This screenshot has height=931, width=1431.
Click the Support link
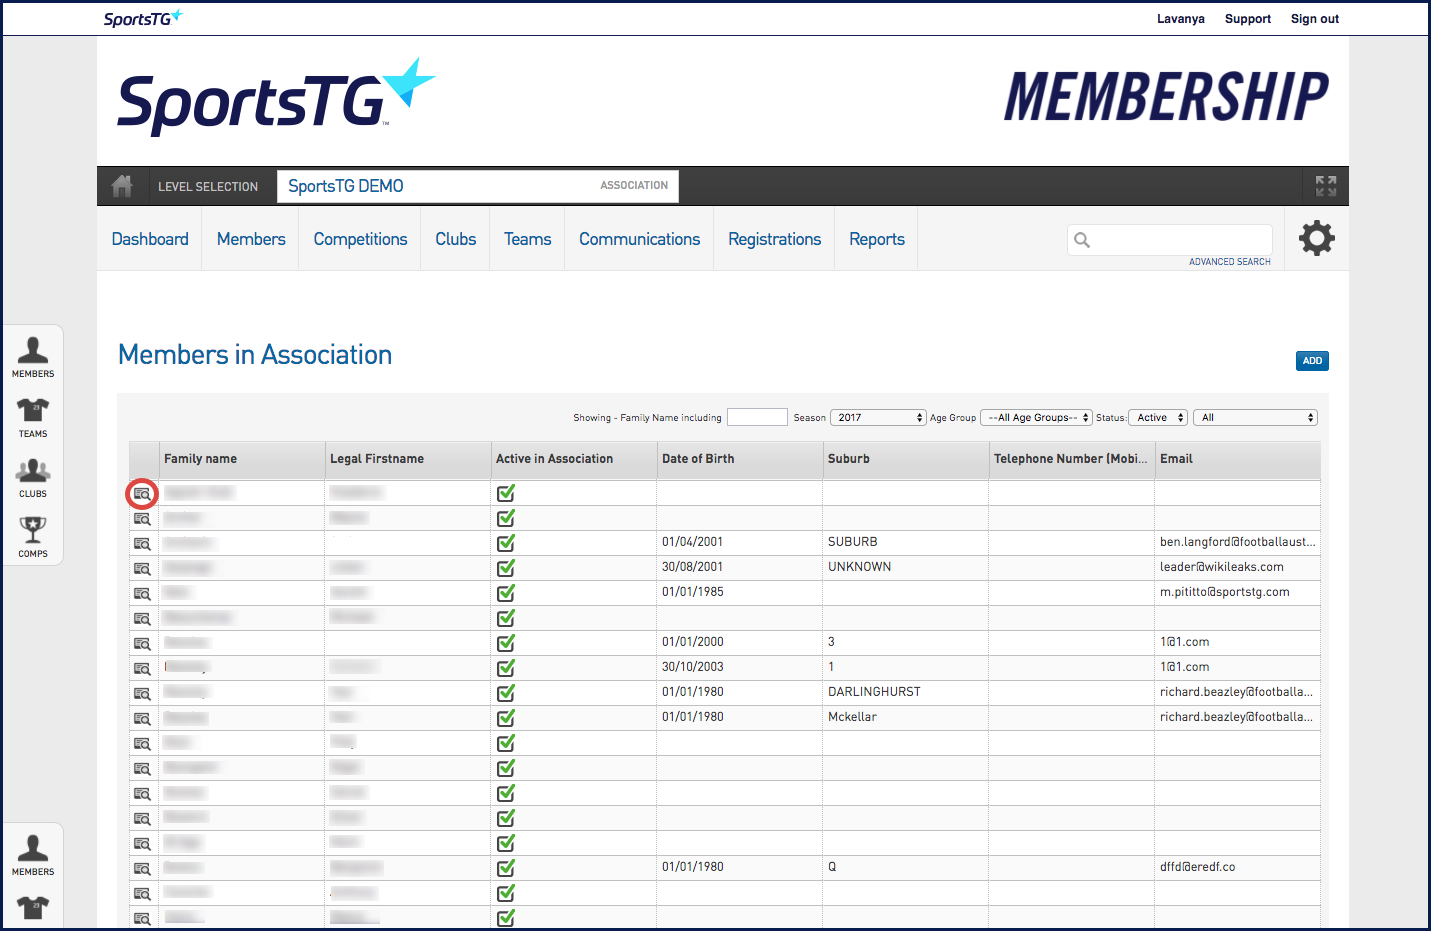(x=1248, y=19)
